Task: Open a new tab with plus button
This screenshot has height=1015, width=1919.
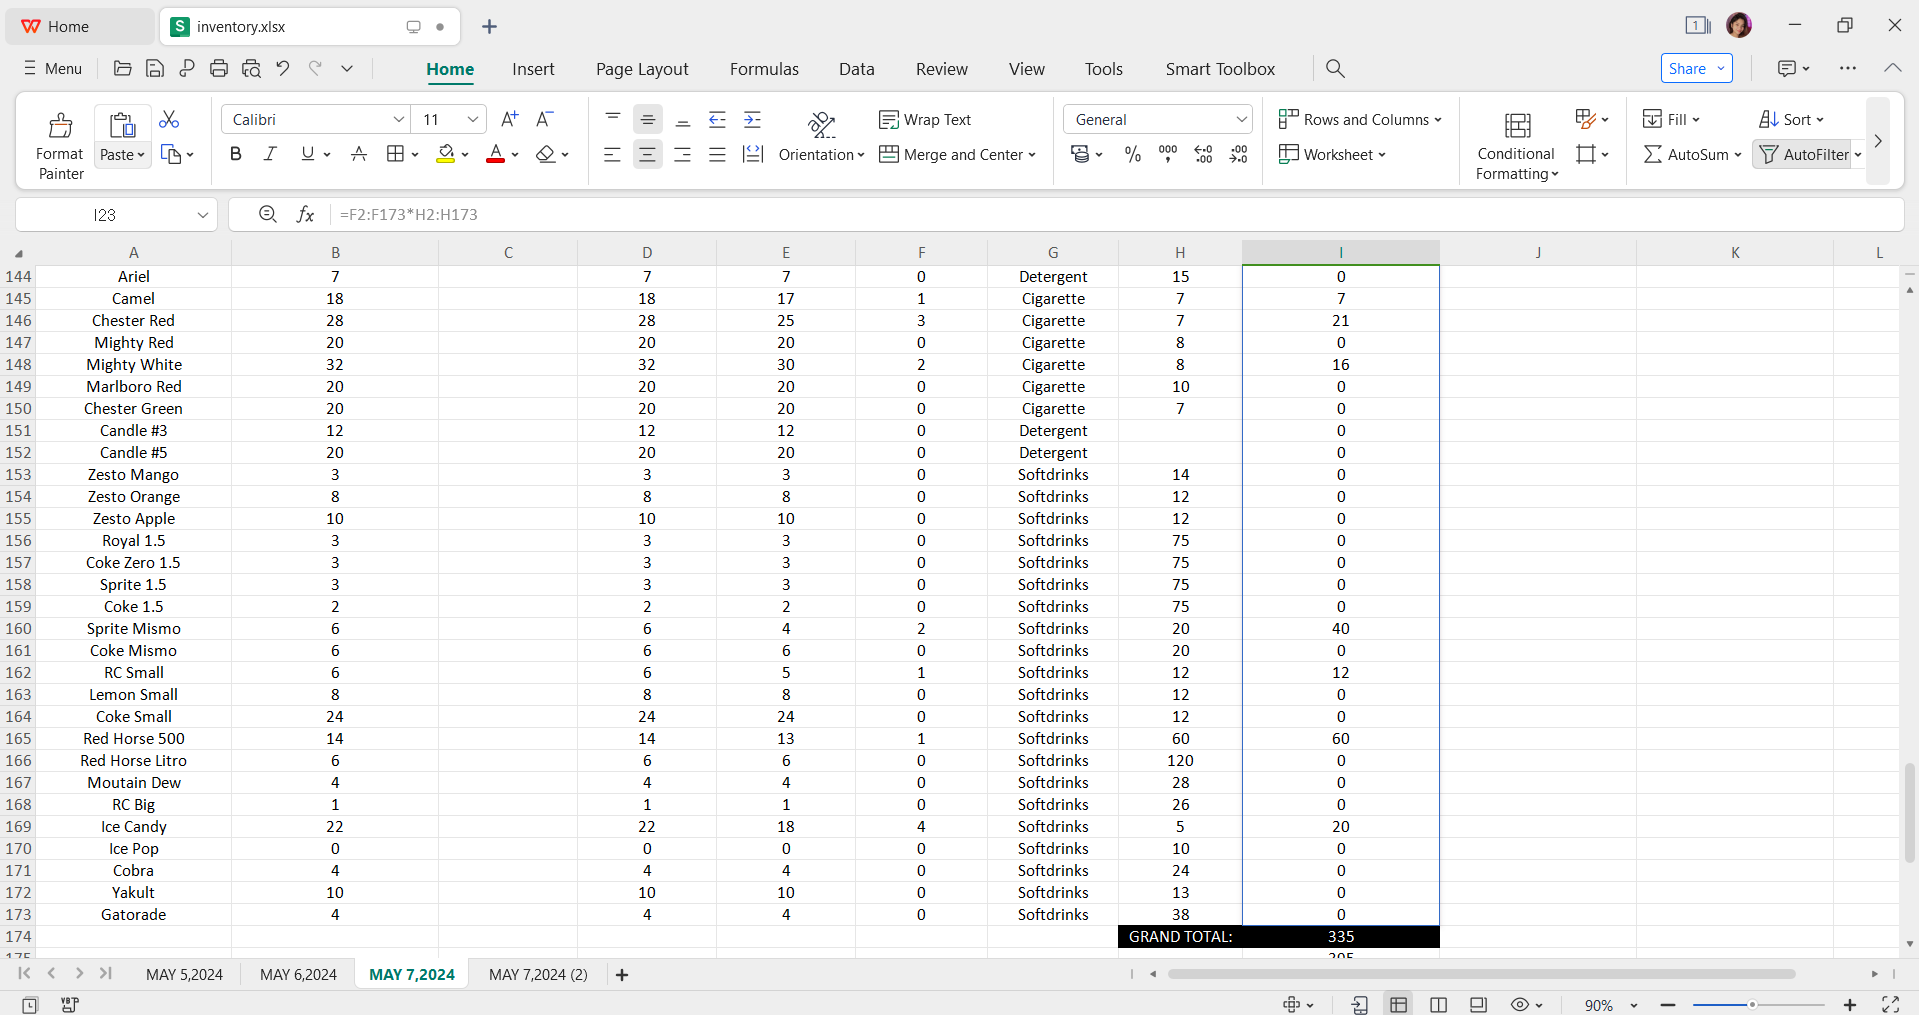Action: (x=489, y=26)
